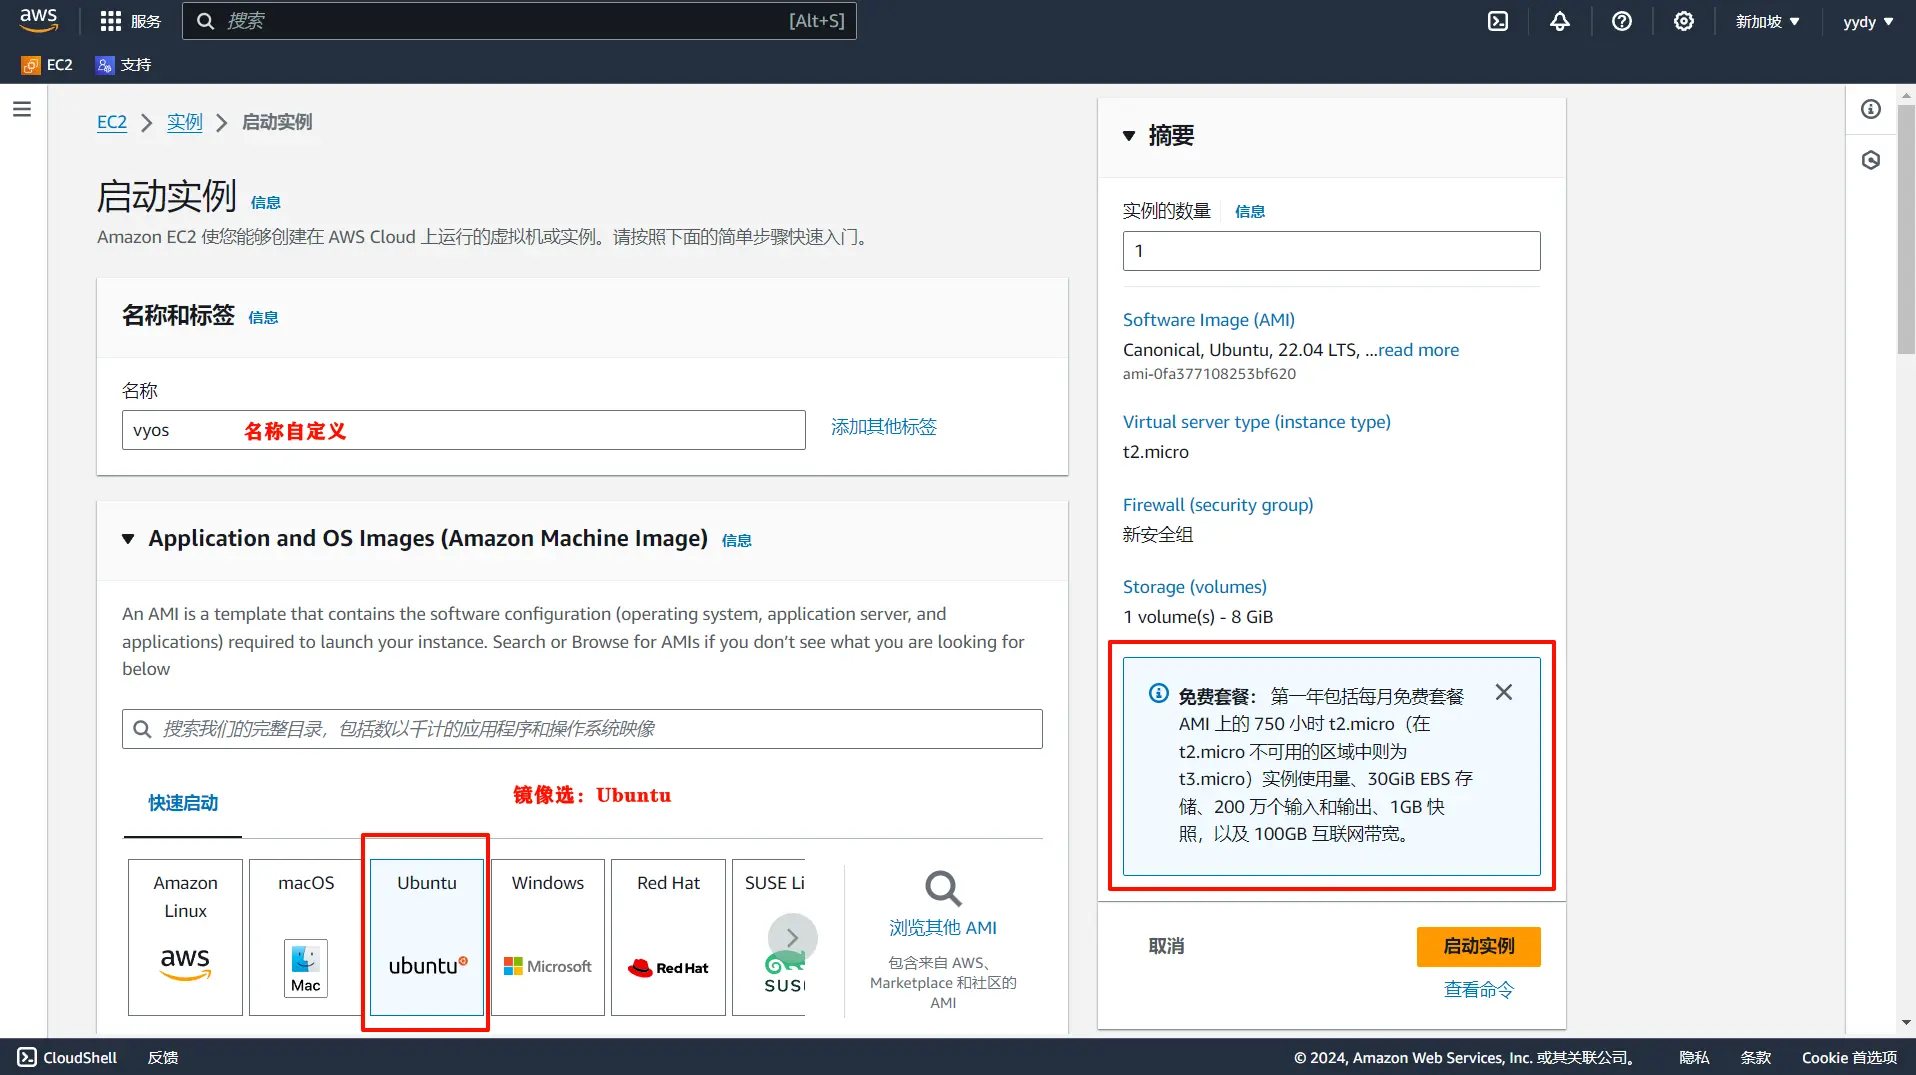
Task: Open the Singapore region dropdown
Action: (x=1767, y=21)
